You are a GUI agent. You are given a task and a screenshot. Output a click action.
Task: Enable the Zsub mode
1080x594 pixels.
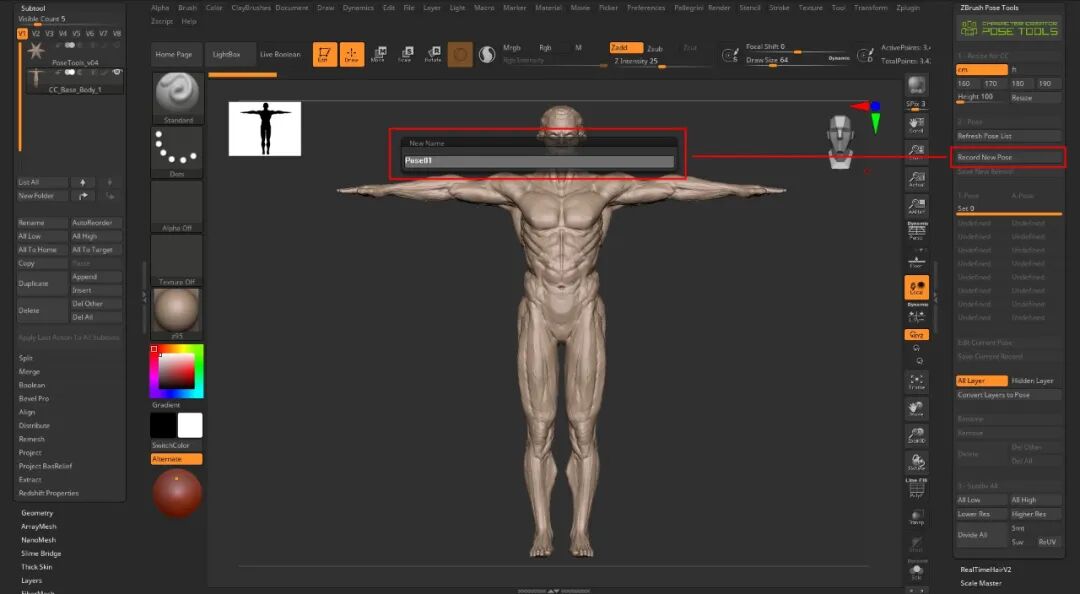pos(655,48)
